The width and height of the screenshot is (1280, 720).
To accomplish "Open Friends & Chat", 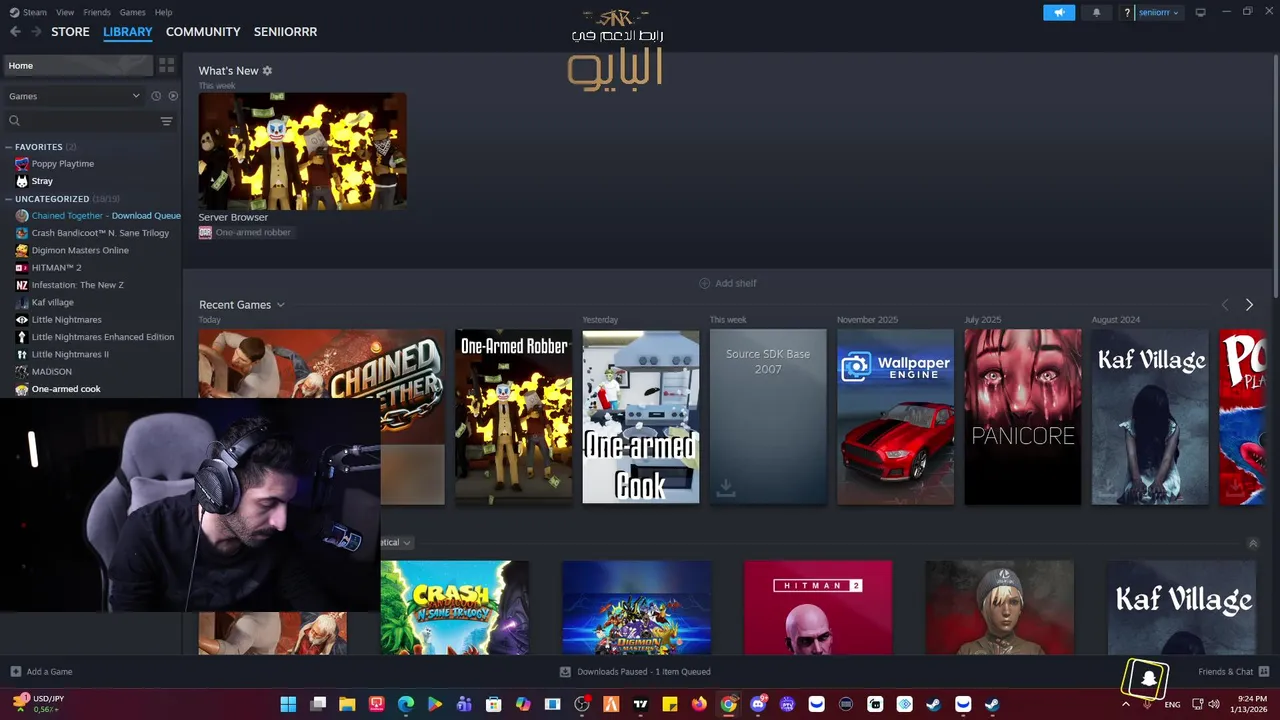I will [1233, 671].
